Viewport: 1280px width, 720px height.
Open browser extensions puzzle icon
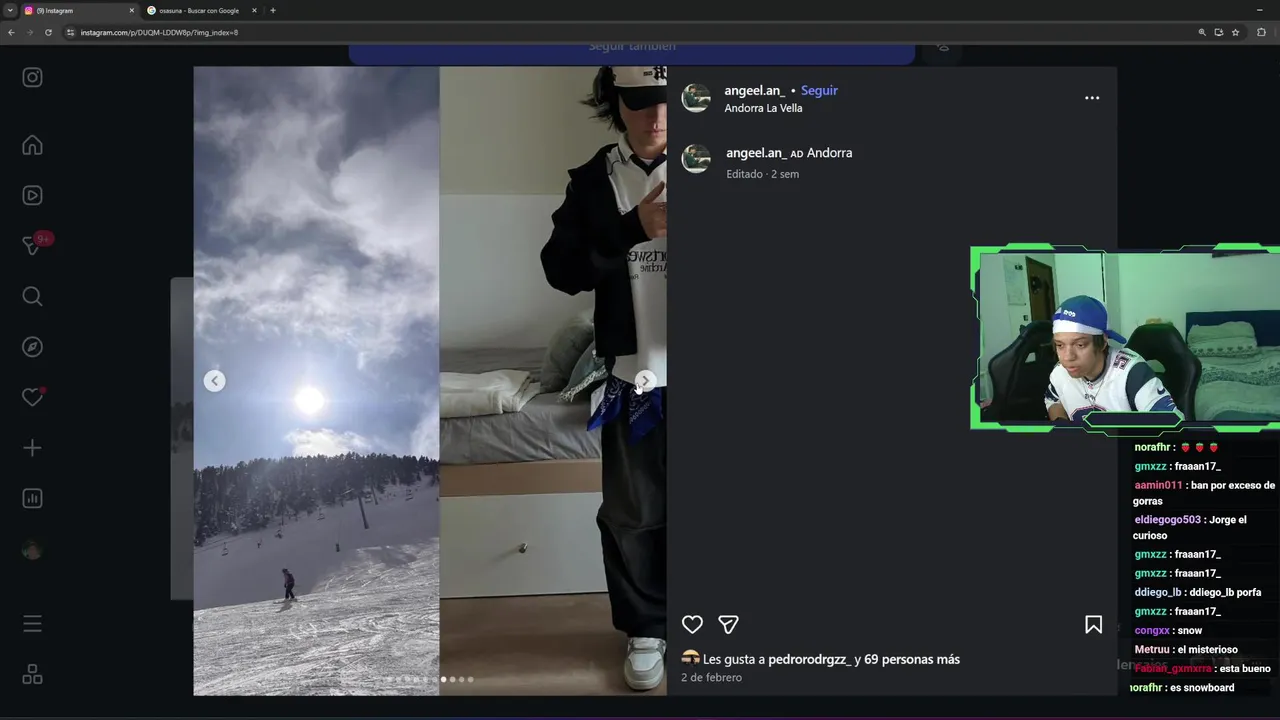click(x=1262, y=32)
